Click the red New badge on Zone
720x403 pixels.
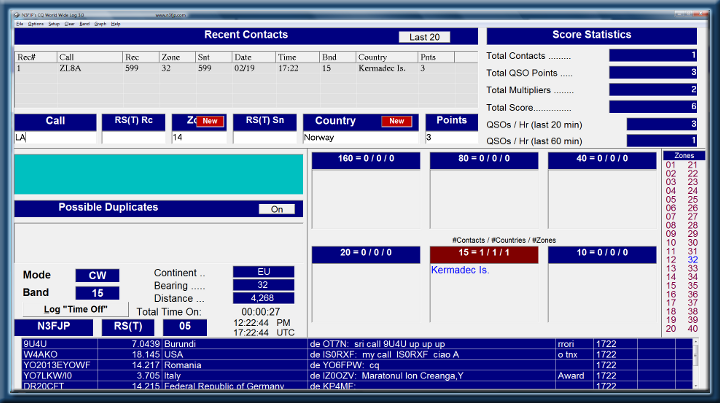[x=209, y=121]
